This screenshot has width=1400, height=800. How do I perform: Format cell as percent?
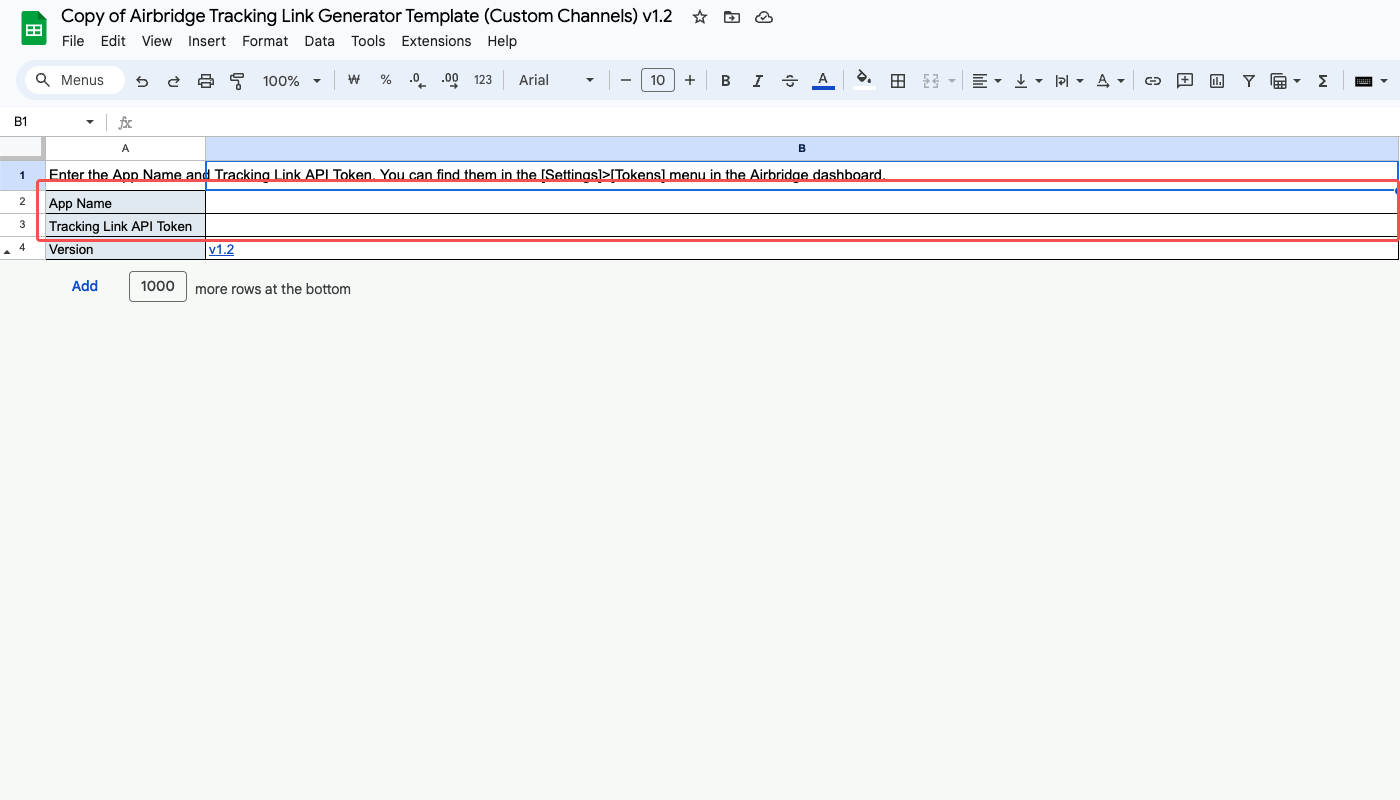click(x=386, y=80)
